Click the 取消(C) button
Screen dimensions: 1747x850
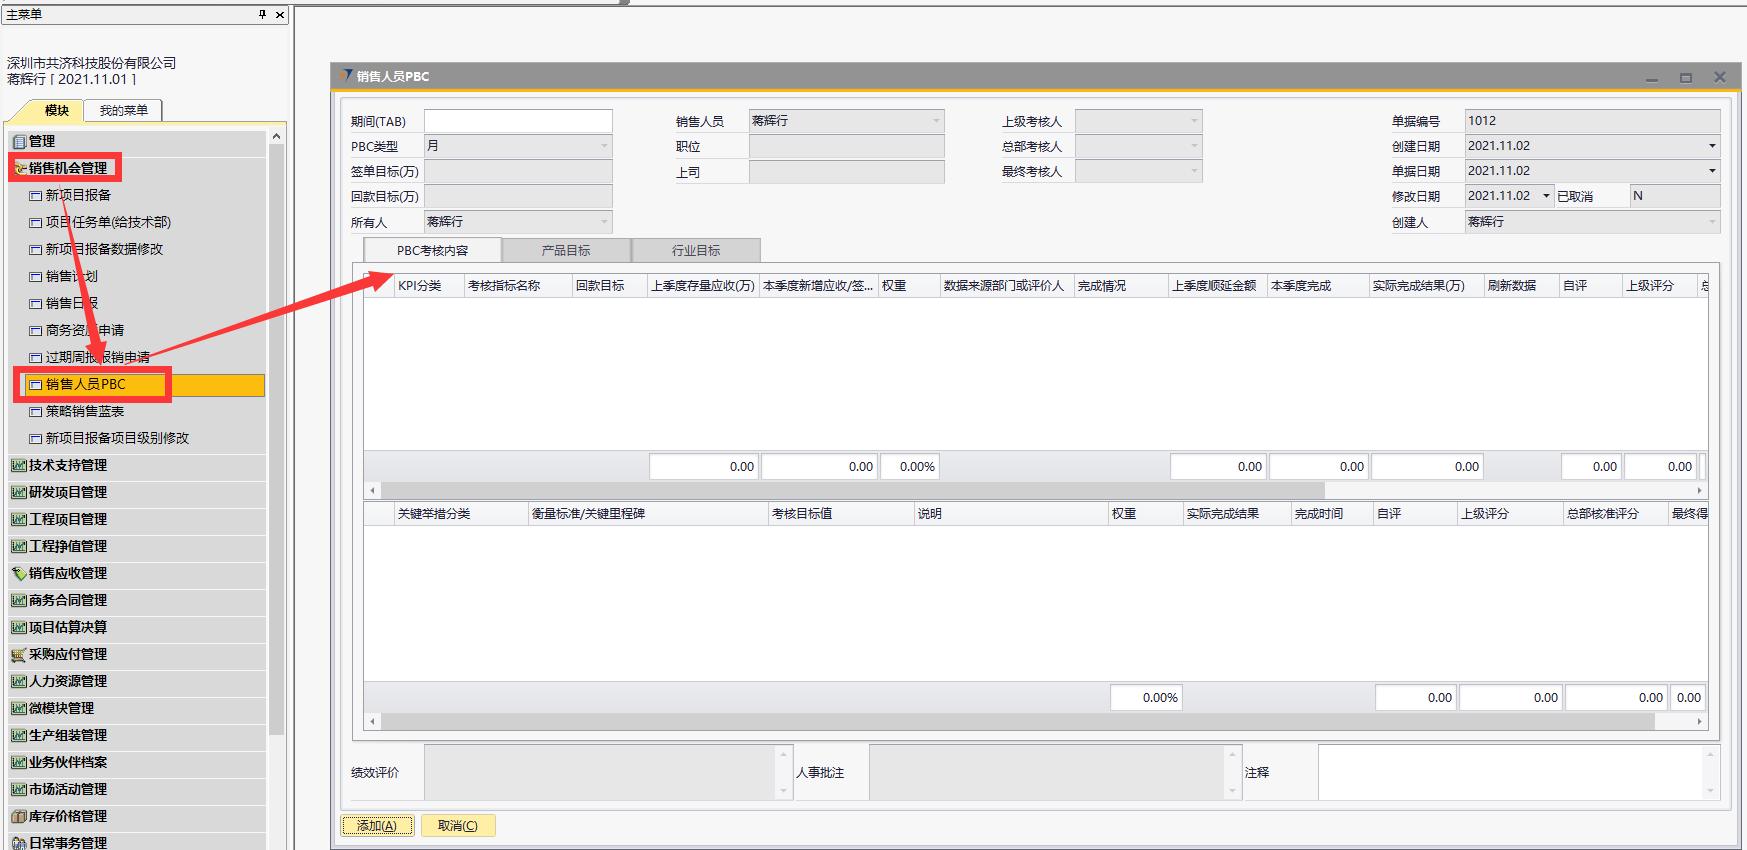(x=458, y=826)
